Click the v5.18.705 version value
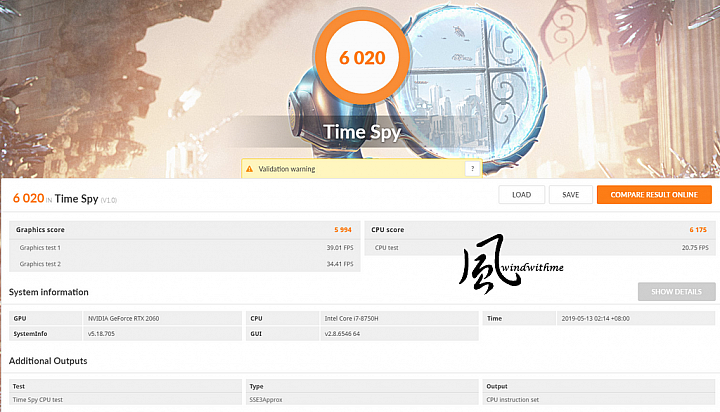Image resolution: width=720 pixels, height=412 pixels. point(101,334)
